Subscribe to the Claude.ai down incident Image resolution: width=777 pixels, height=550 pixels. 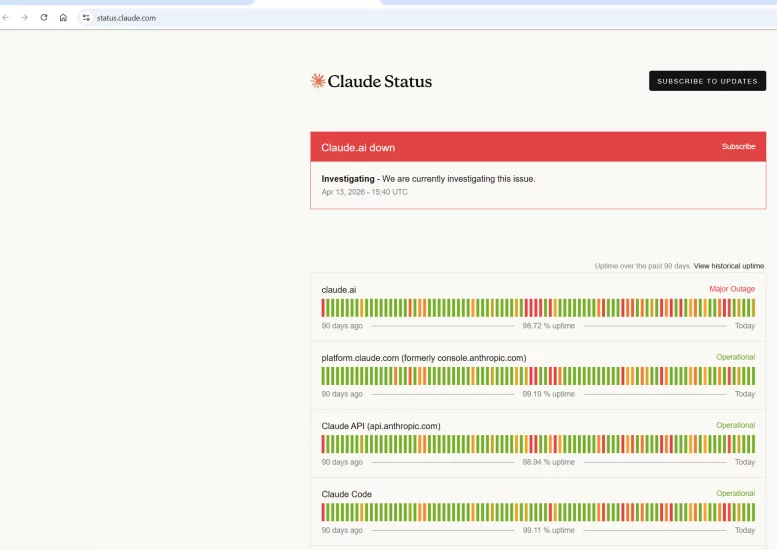(738, 147)
